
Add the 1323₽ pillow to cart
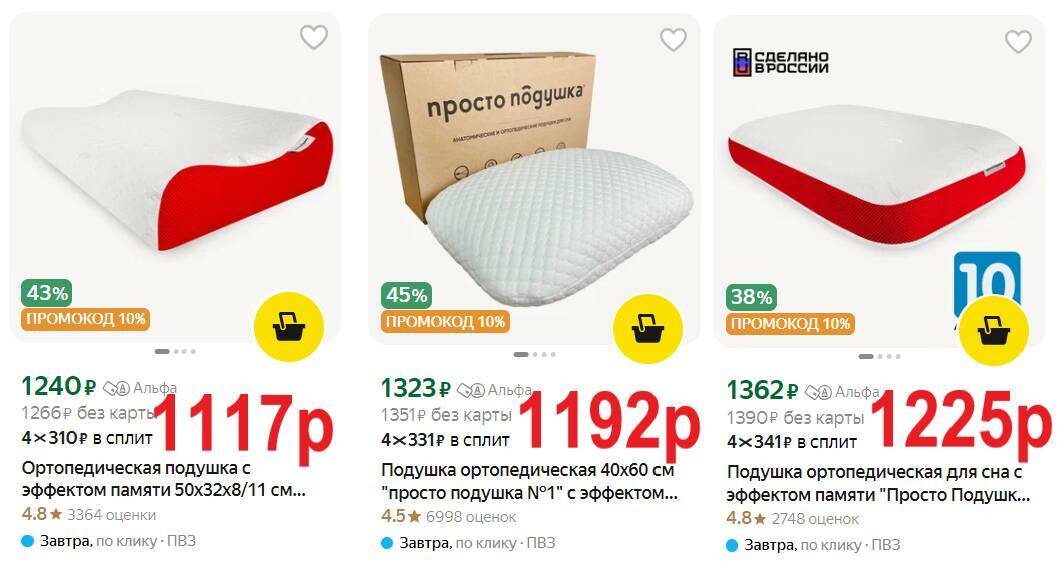pyautogui.click(x=648, y=329)
